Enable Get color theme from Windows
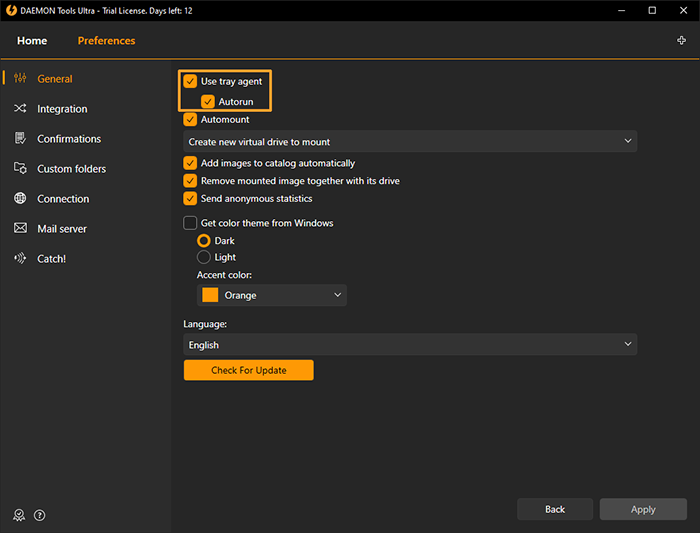This screenshot has height=533, width=700. [190, 223]
